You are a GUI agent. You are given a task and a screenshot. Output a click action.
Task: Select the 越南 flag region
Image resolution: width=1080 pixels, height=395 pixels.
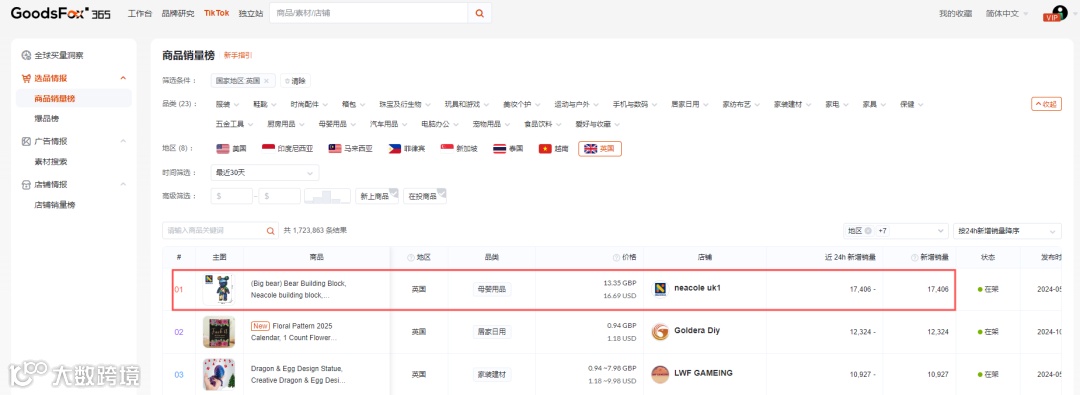click(x=554, y=148)
